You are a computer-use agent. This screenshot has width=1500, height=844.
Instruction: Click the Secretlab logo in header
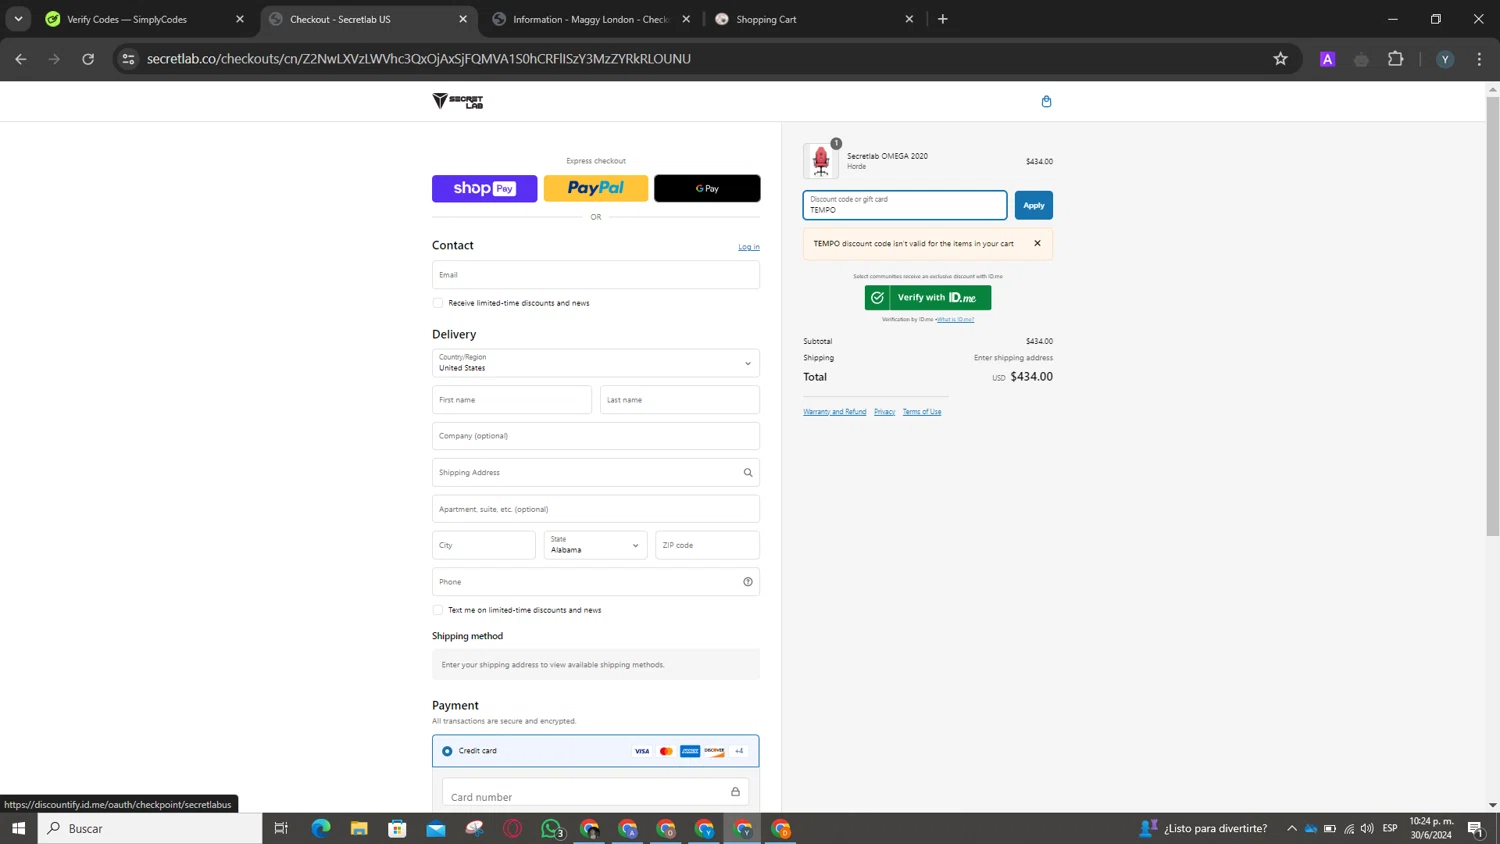[458, 101]
